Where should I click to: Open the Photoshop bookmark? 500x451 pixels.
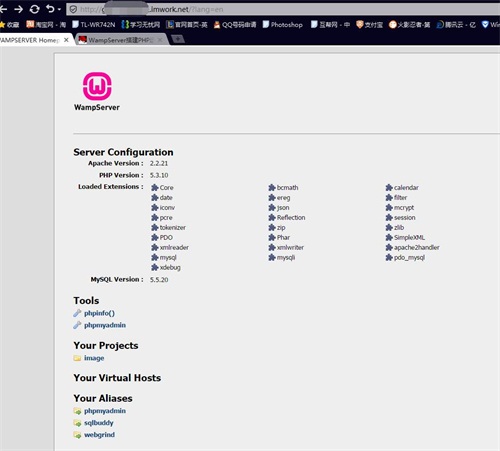click(x=283, y=25)
